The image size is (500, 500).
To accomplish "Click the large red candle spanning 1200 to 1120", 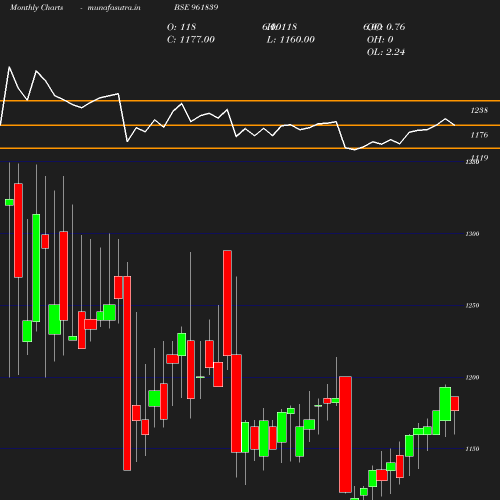I will point(345,434).
